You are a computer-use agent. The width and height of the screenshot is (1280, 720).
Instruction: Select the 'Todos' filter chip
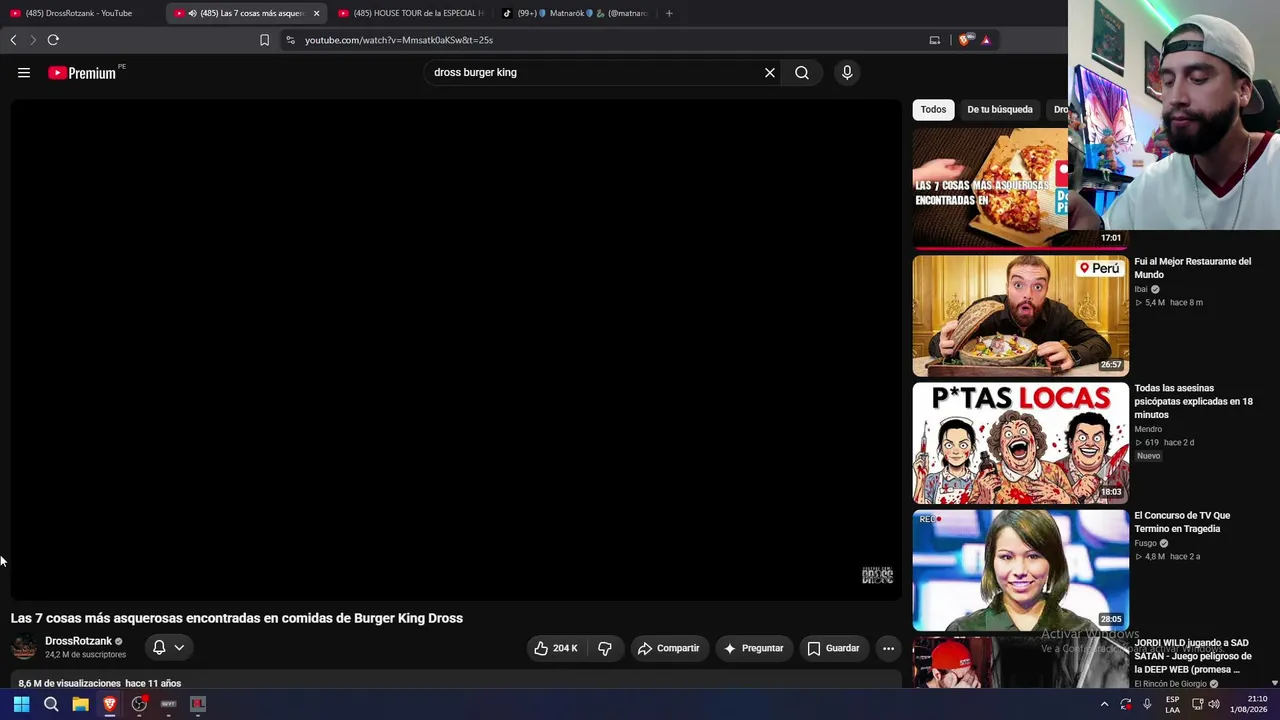(933, 109)
